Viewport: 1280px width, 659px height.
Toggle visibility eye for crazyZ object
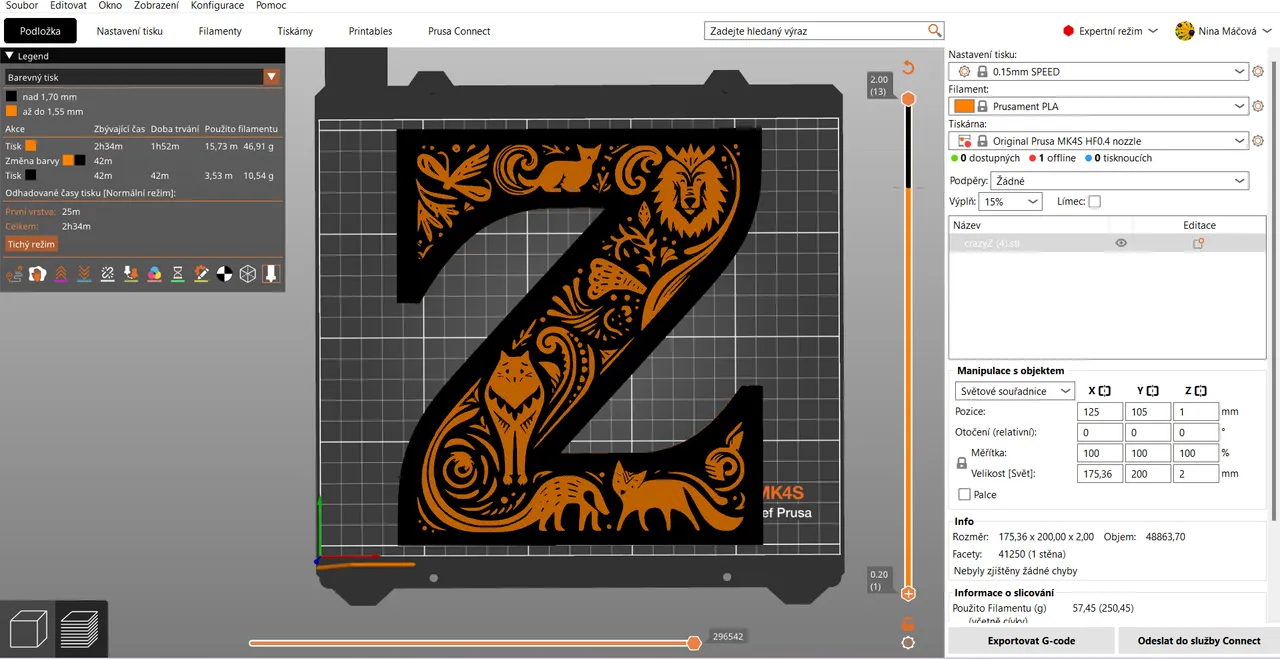(x=1120, y=242)
